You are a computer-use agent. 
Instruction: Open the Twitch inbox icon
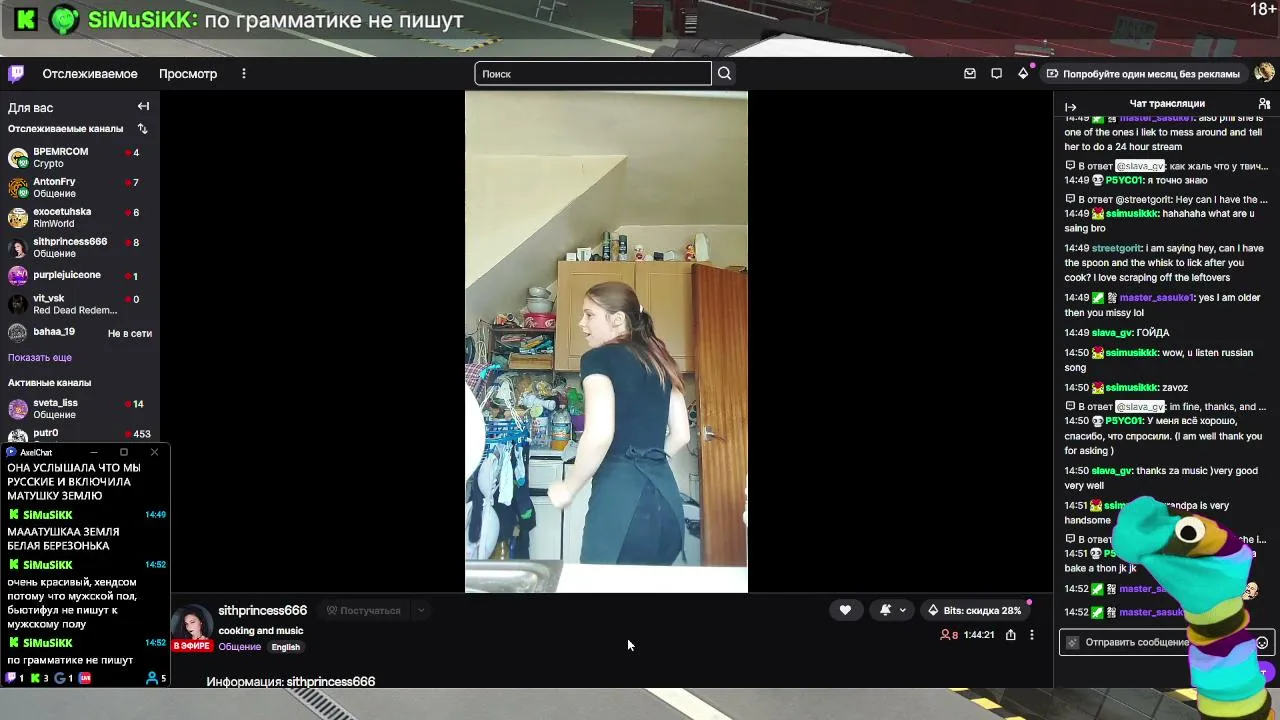[969, 73]
